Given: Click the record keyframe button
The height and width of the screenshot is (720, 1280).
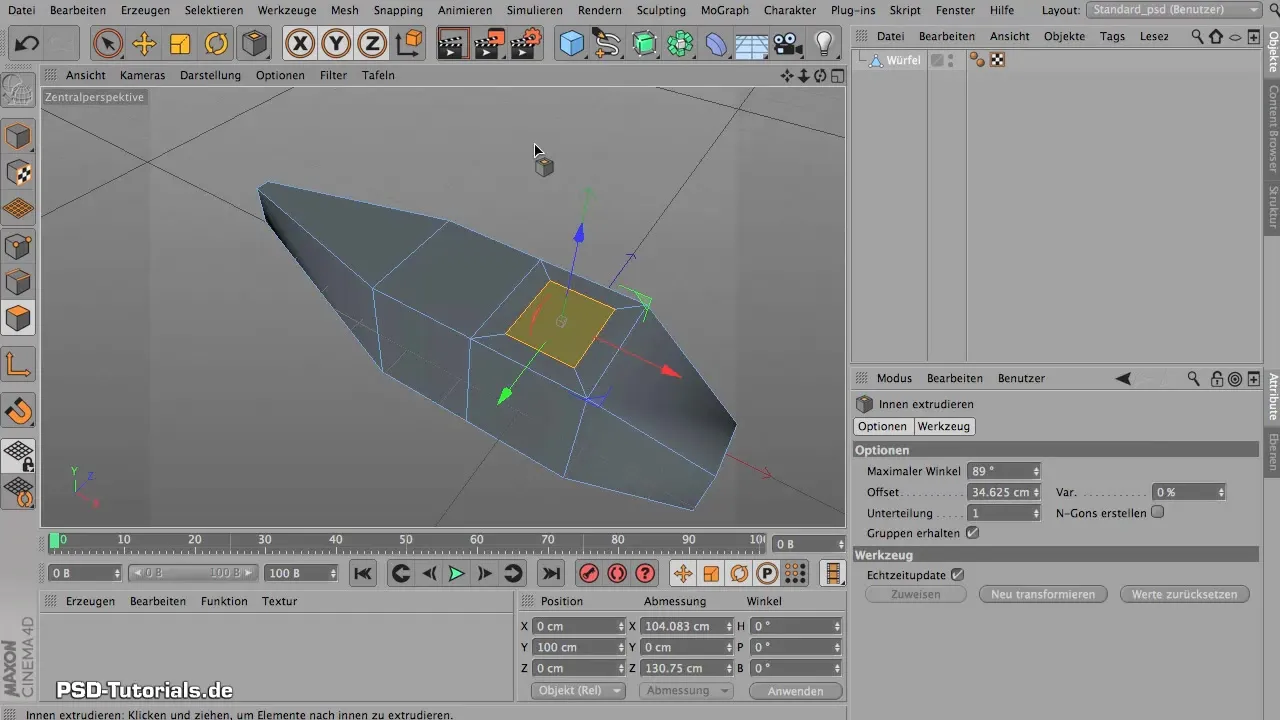Looking at the screenshot, I should [x=589, y=573].
